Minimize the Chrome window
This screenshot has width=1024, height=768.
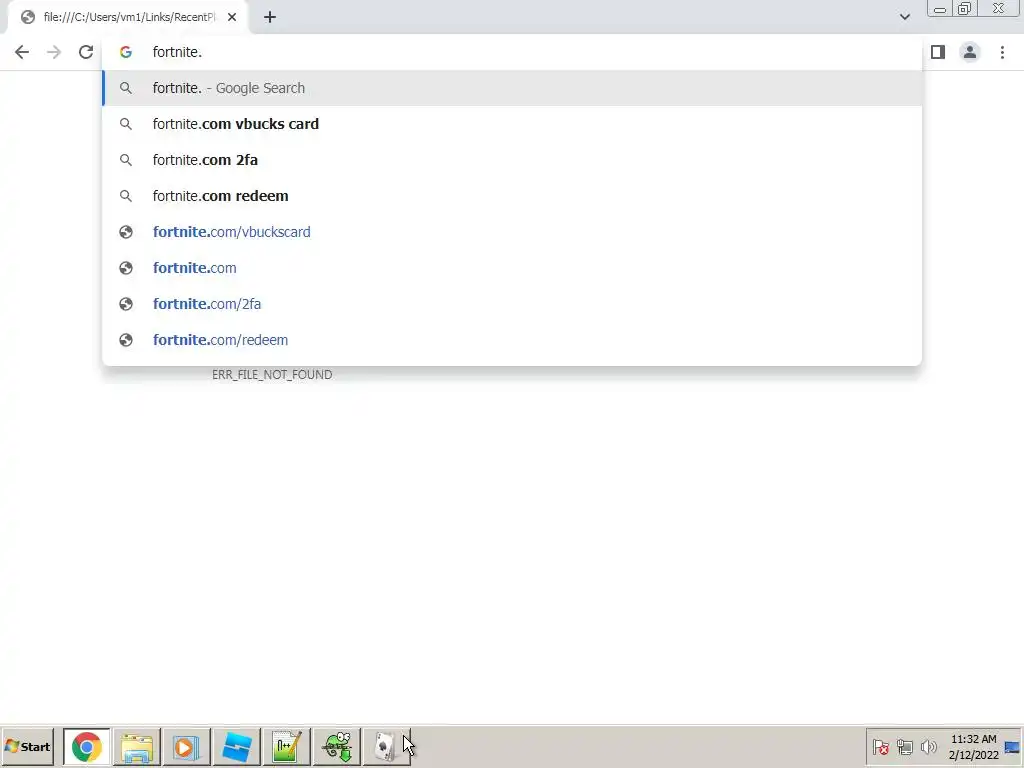(x=940, y=8)
